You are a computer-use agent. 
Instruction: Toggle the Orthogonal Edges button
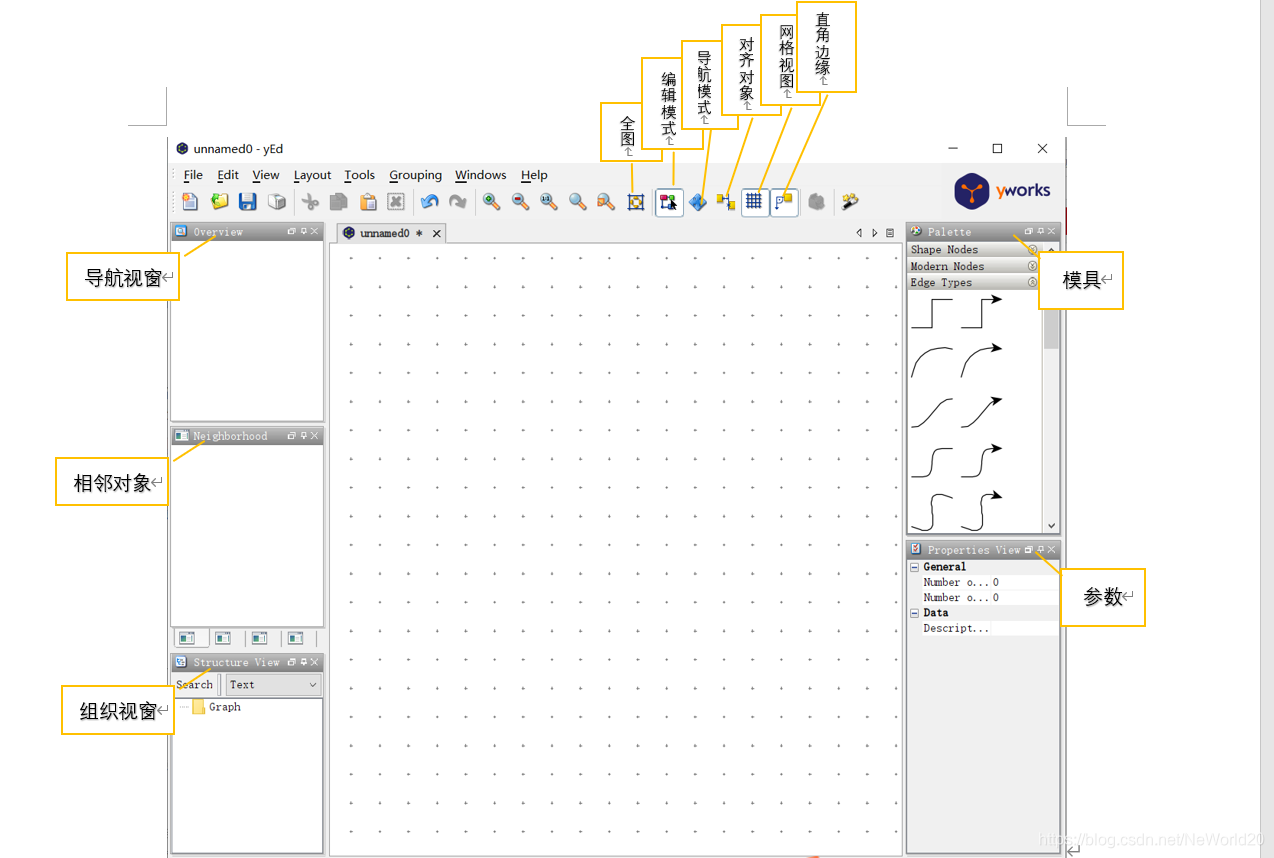pos(785,202)
